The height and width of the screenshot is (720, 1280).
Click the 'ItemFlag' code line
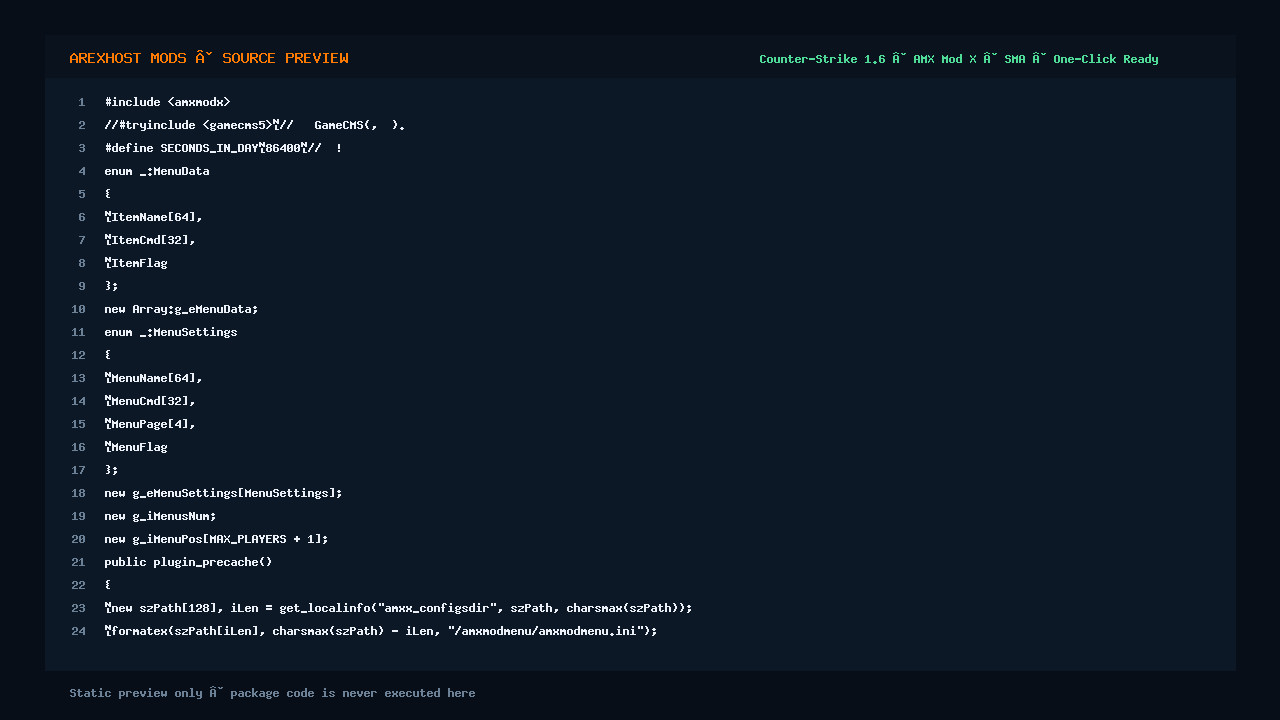136,263
